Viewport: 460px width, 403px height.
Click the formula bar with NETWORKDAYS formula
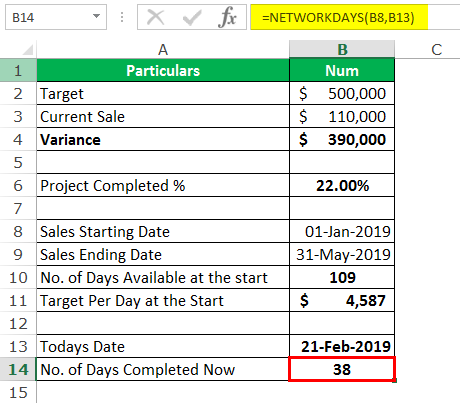coord(355,17)
